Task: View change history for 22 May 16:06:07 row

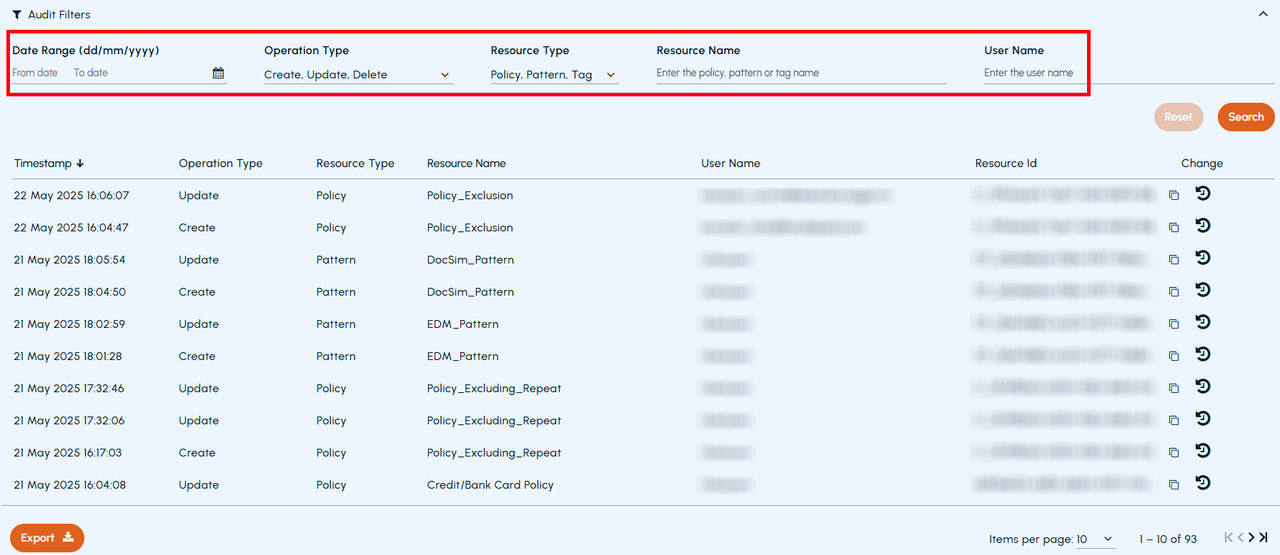Action: click(1203, 194)
